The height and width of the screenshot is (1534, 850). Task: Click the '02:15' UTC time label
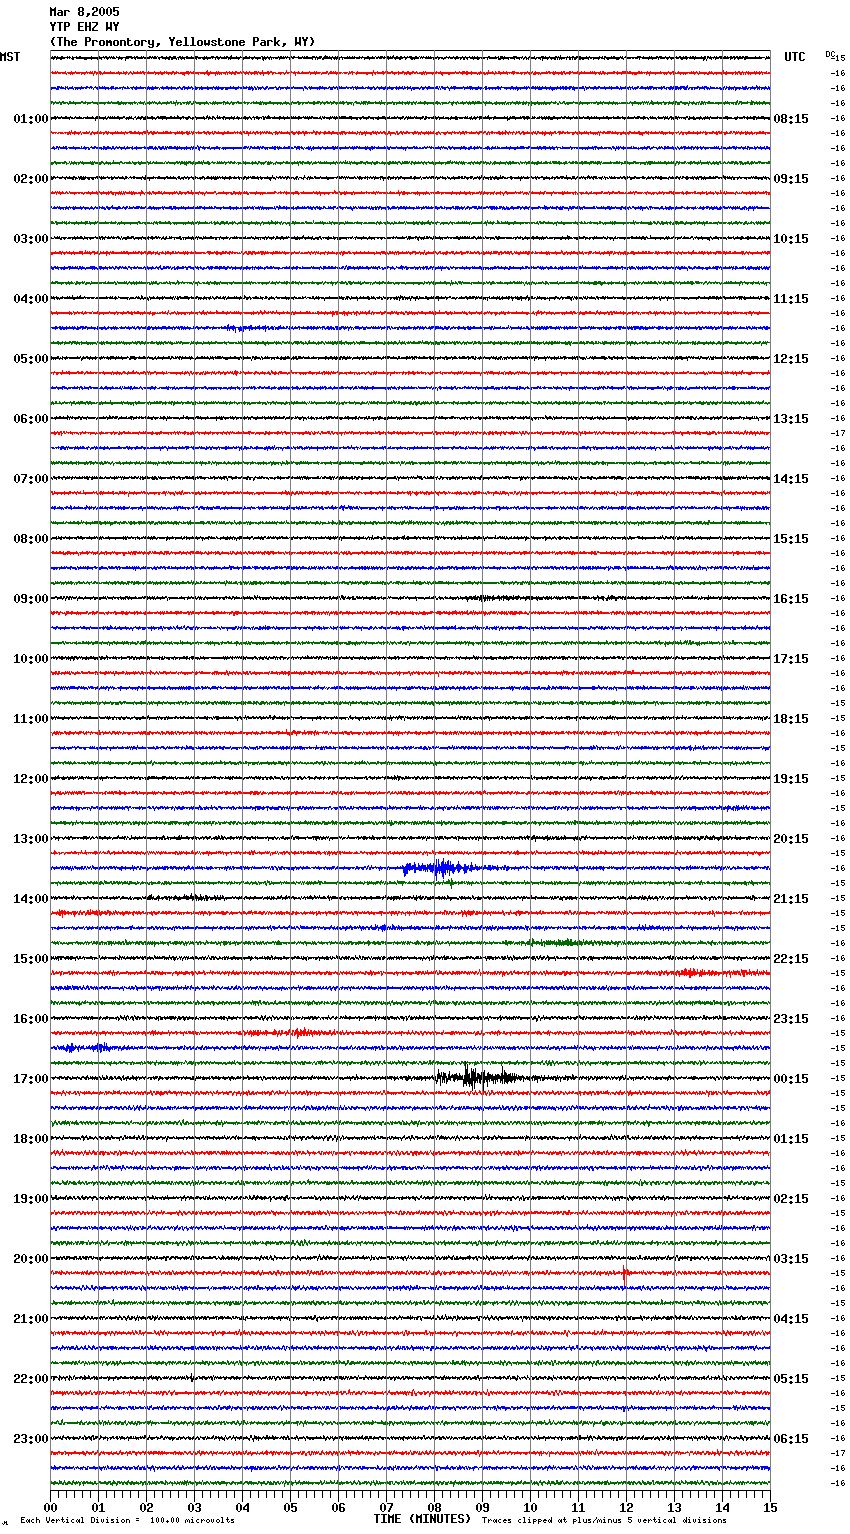tap(791, 1199)
